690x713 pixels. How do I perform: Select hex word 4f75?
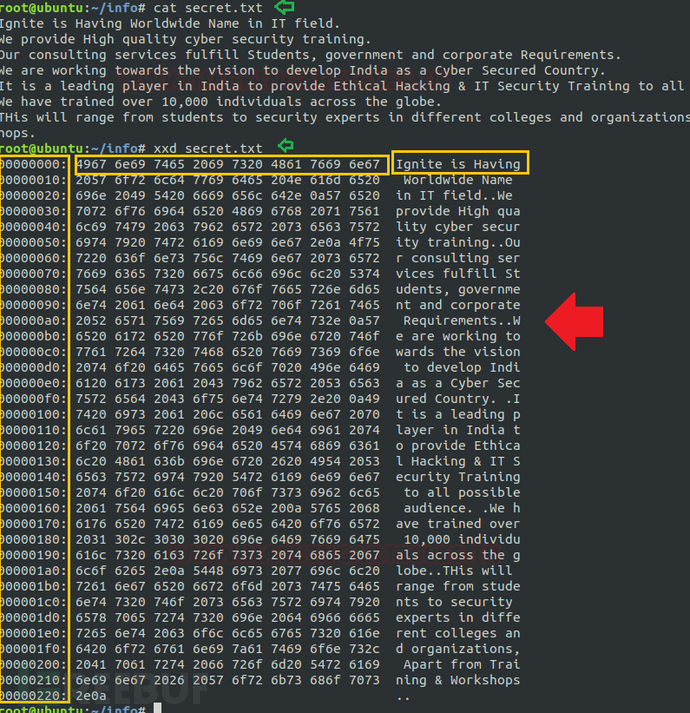tap(364, 242)
